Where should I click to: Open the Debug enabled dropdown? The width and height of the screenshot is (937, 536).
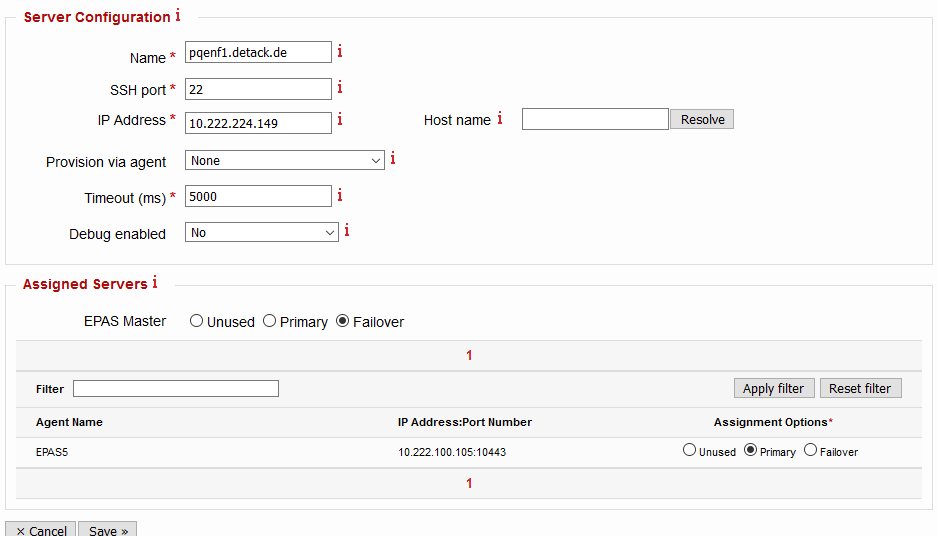coord(262,233)
